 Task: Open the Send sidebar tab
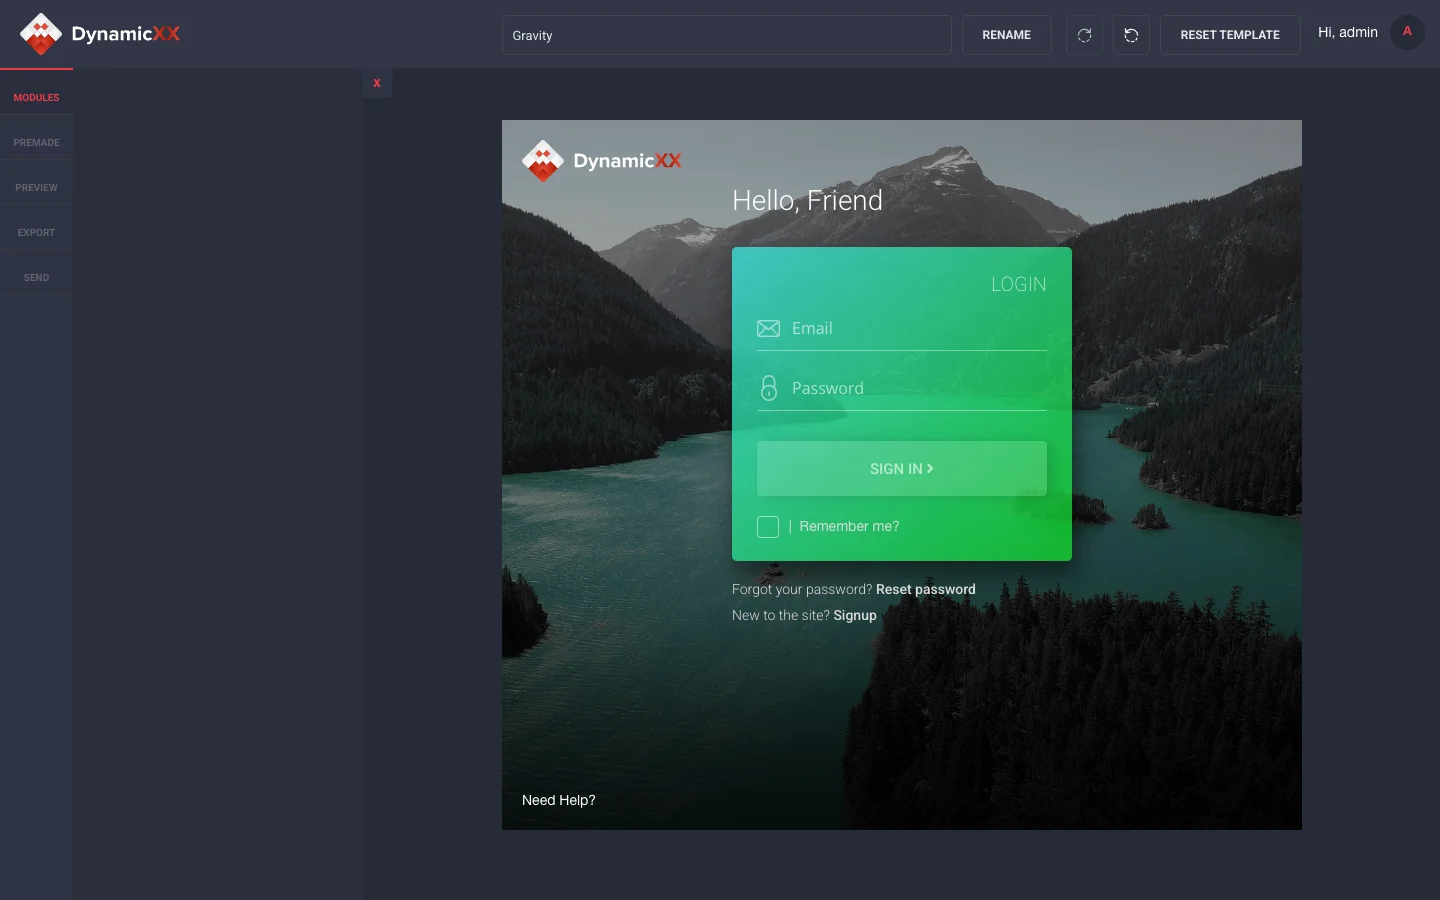pyautogui.click(x=36, y=278)
